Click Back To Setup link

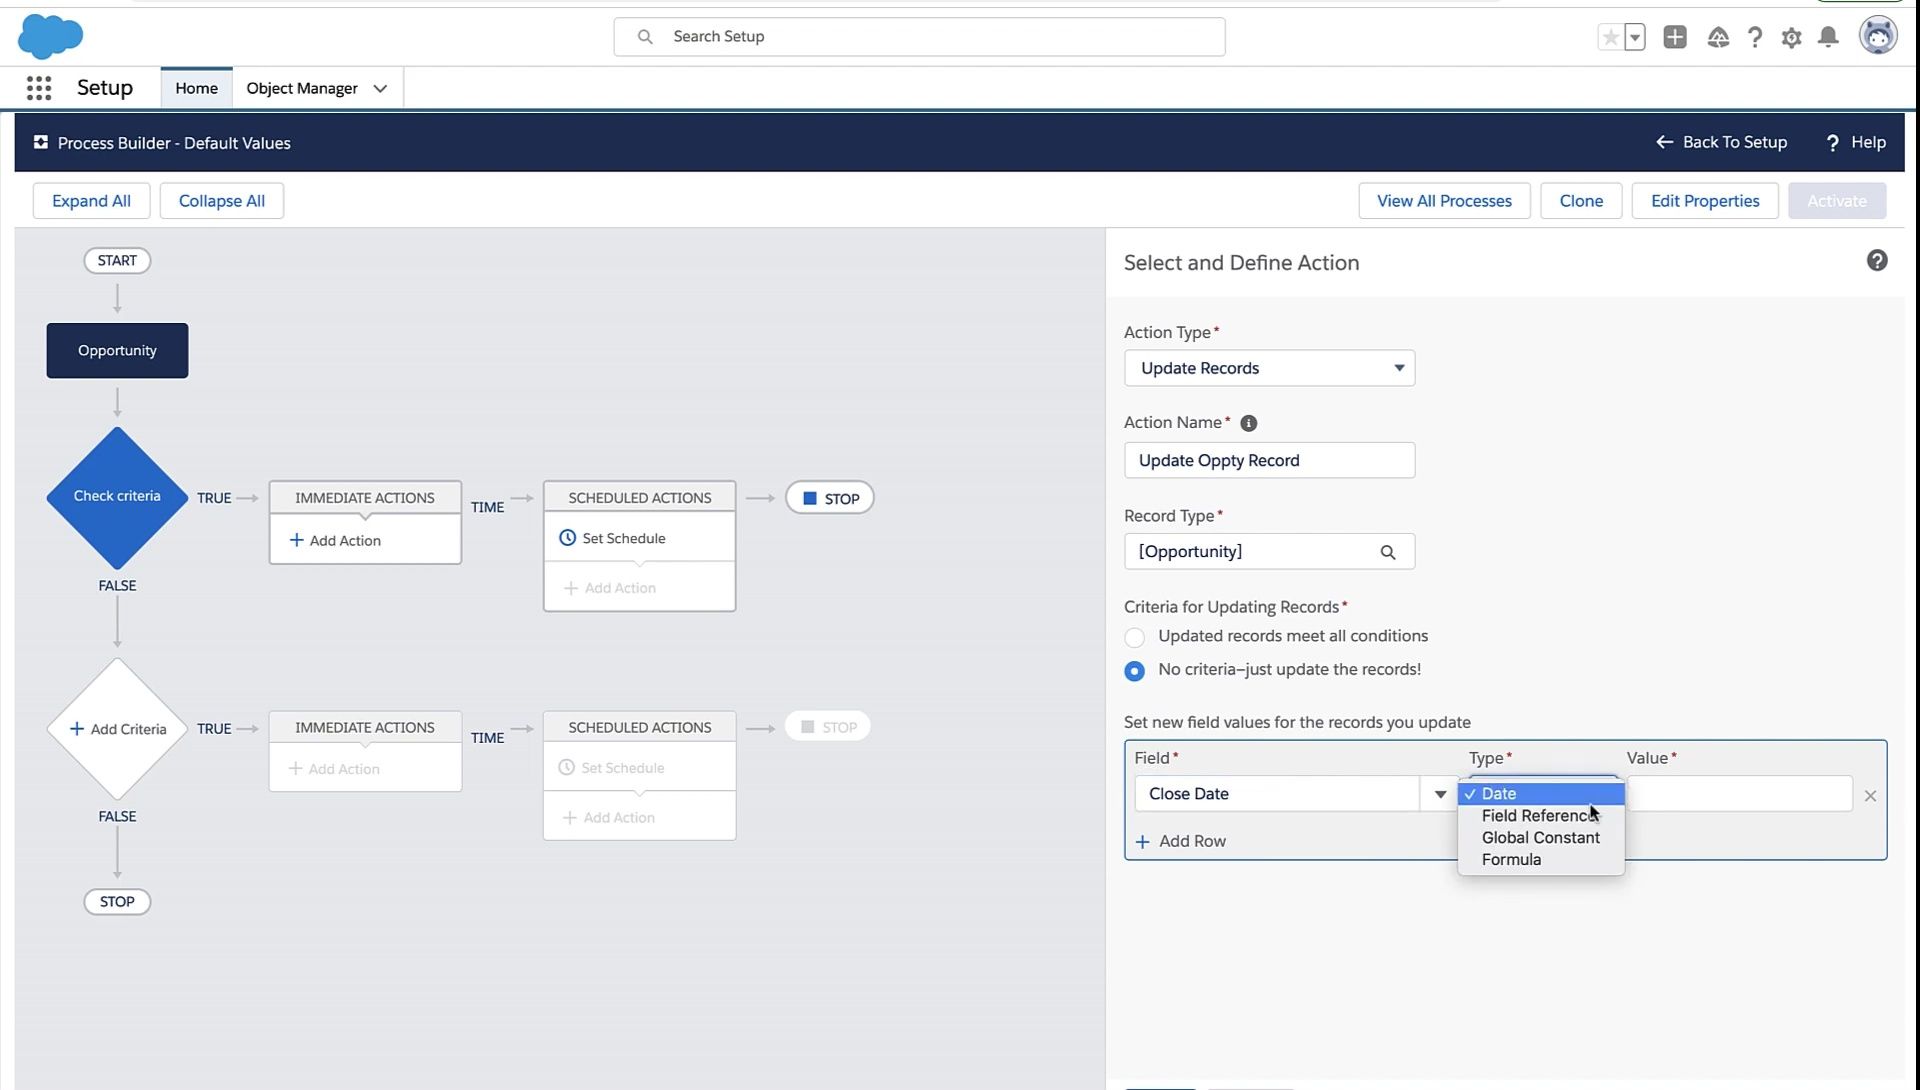(1722, 142)
